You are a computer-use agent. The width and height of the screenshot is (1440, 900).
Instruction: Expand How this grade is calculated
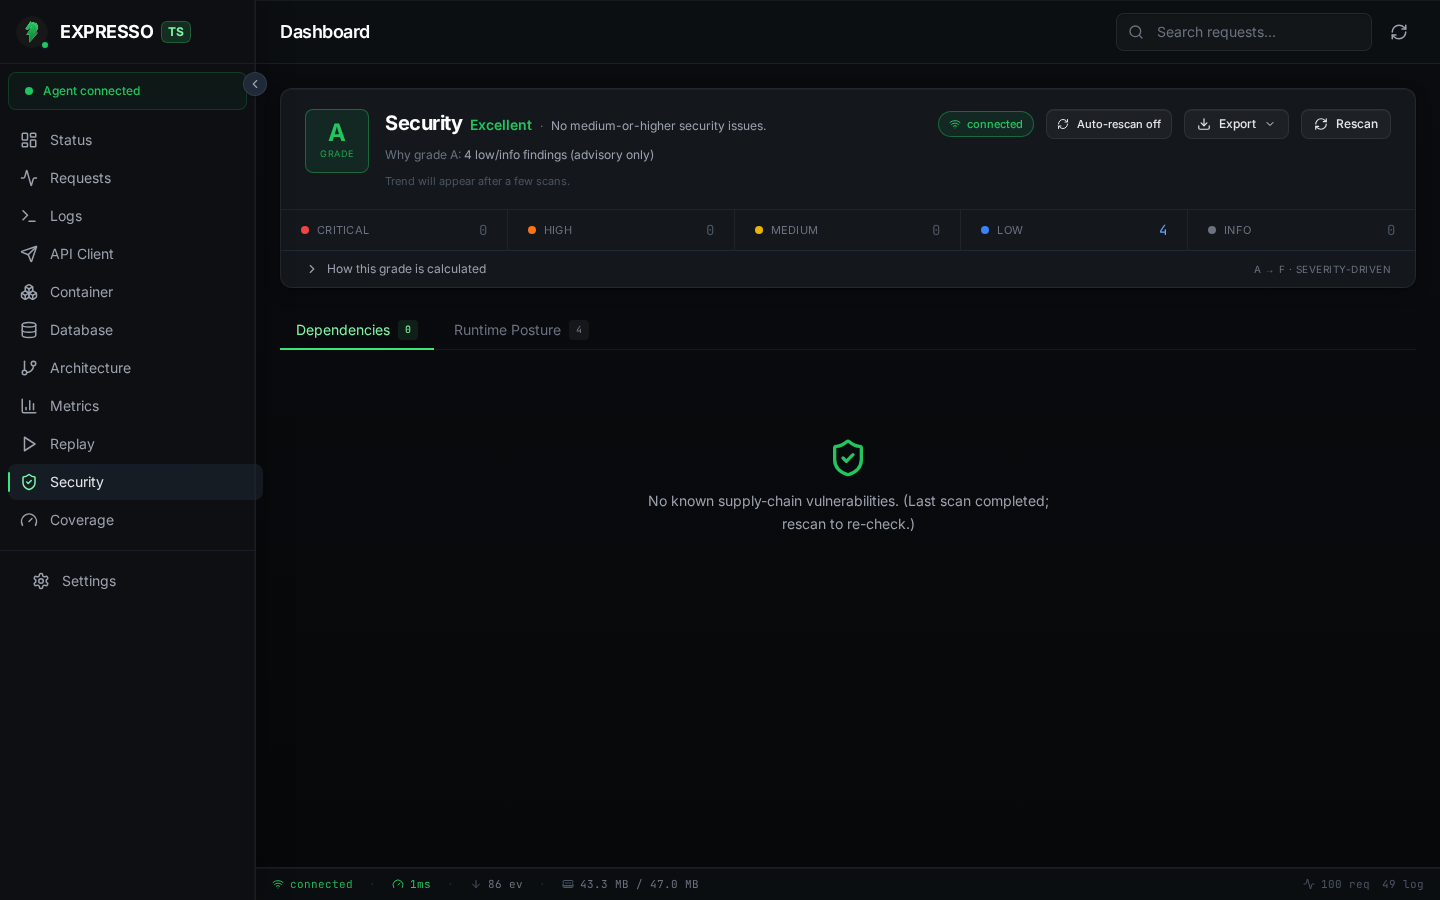(396, 269)
